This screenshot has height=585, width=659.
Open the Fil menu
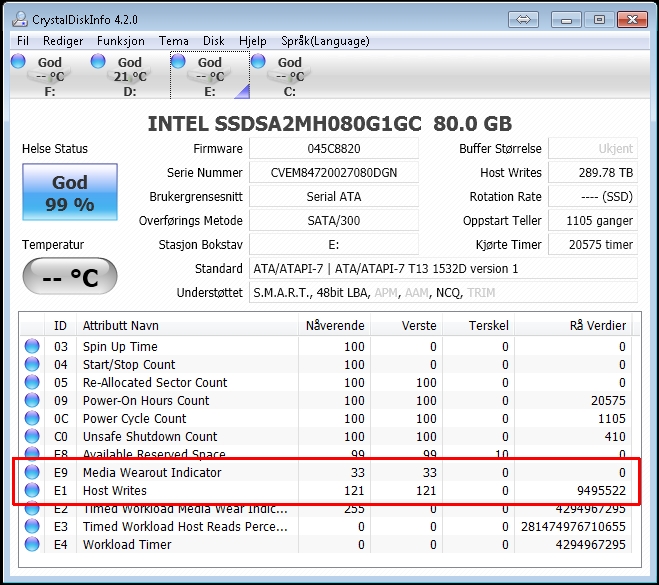23,41
